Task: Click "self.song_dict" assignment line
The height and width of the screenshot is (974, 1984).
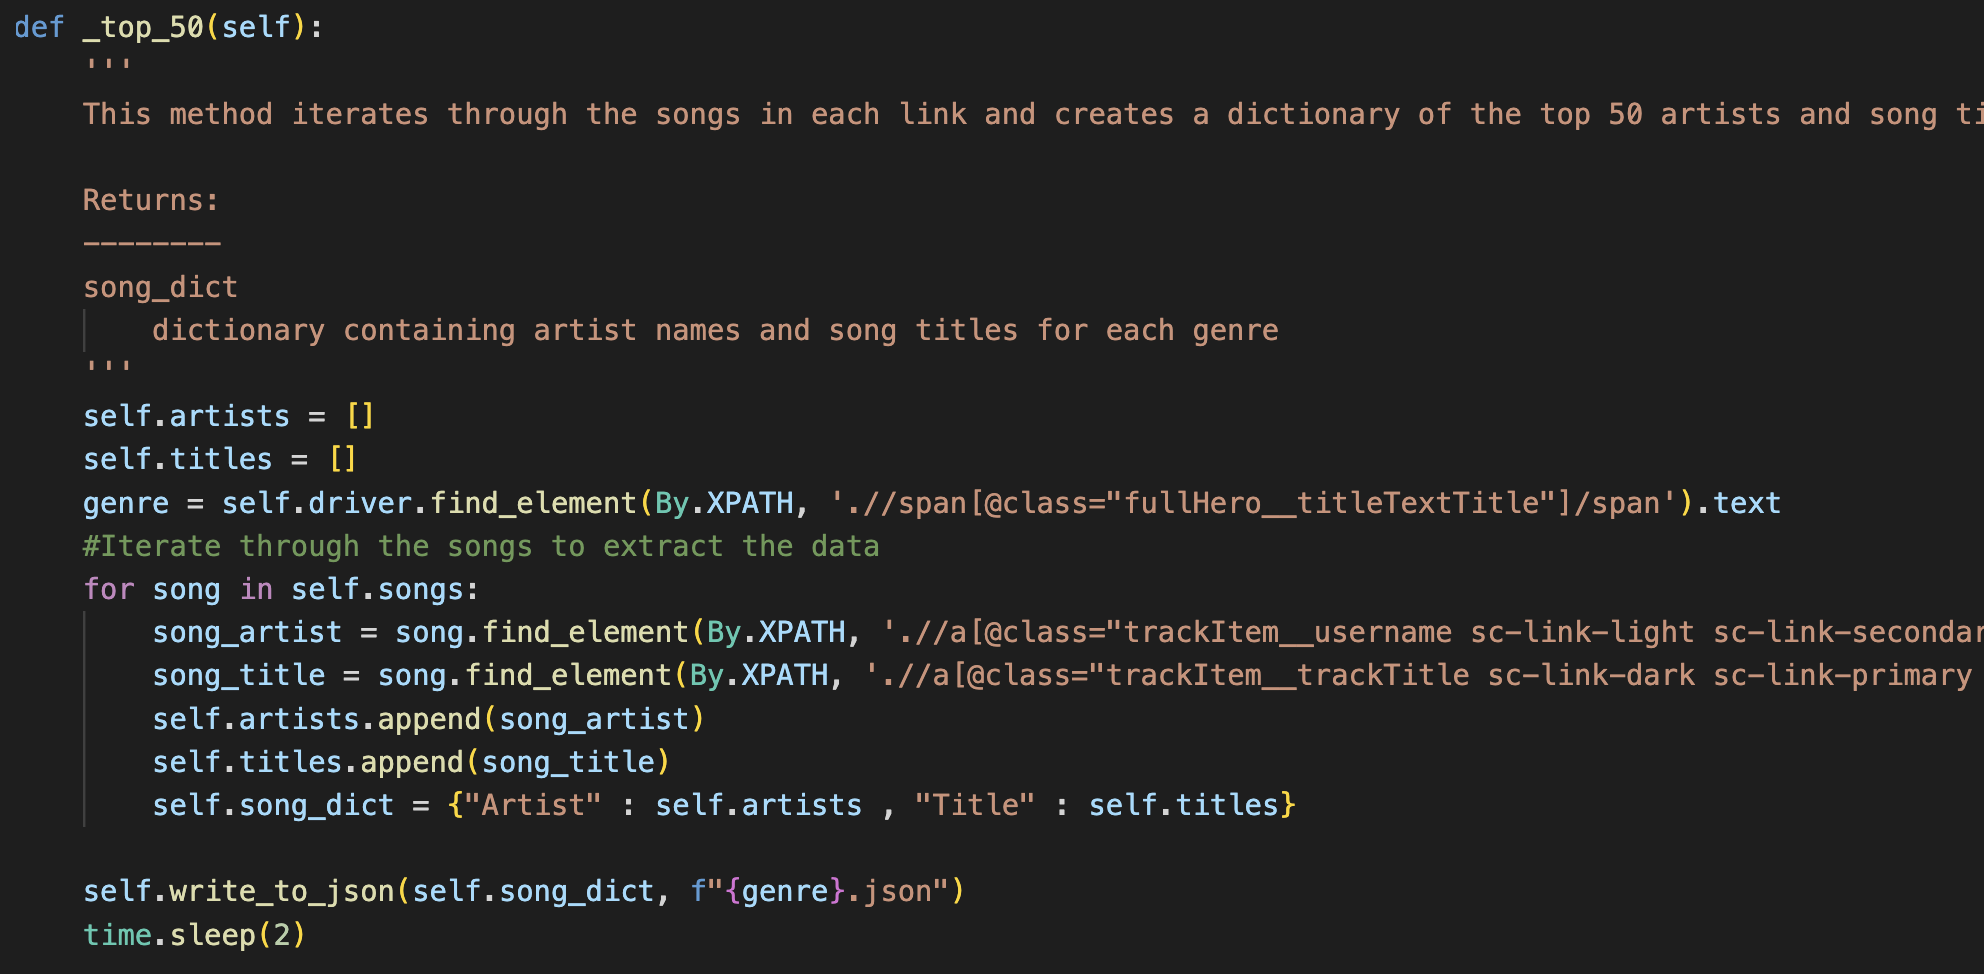Action: point(724,805)
